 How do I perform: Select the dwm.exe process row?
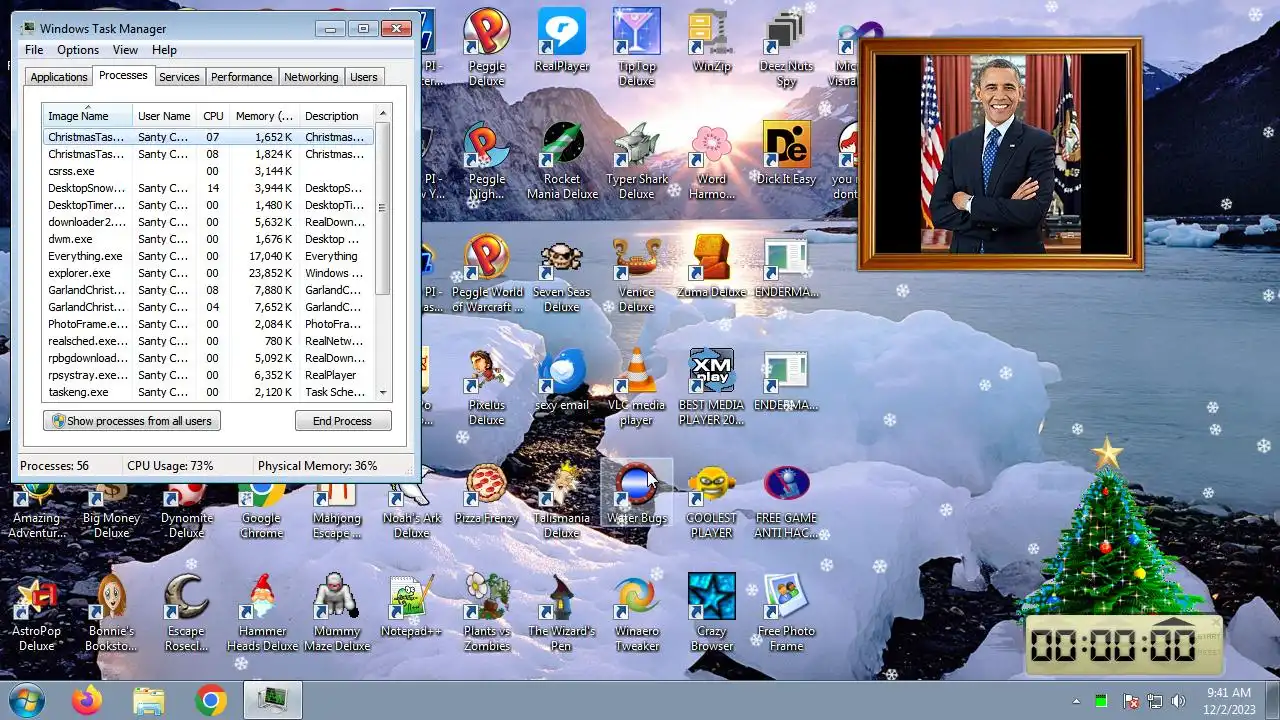(208, 239)
